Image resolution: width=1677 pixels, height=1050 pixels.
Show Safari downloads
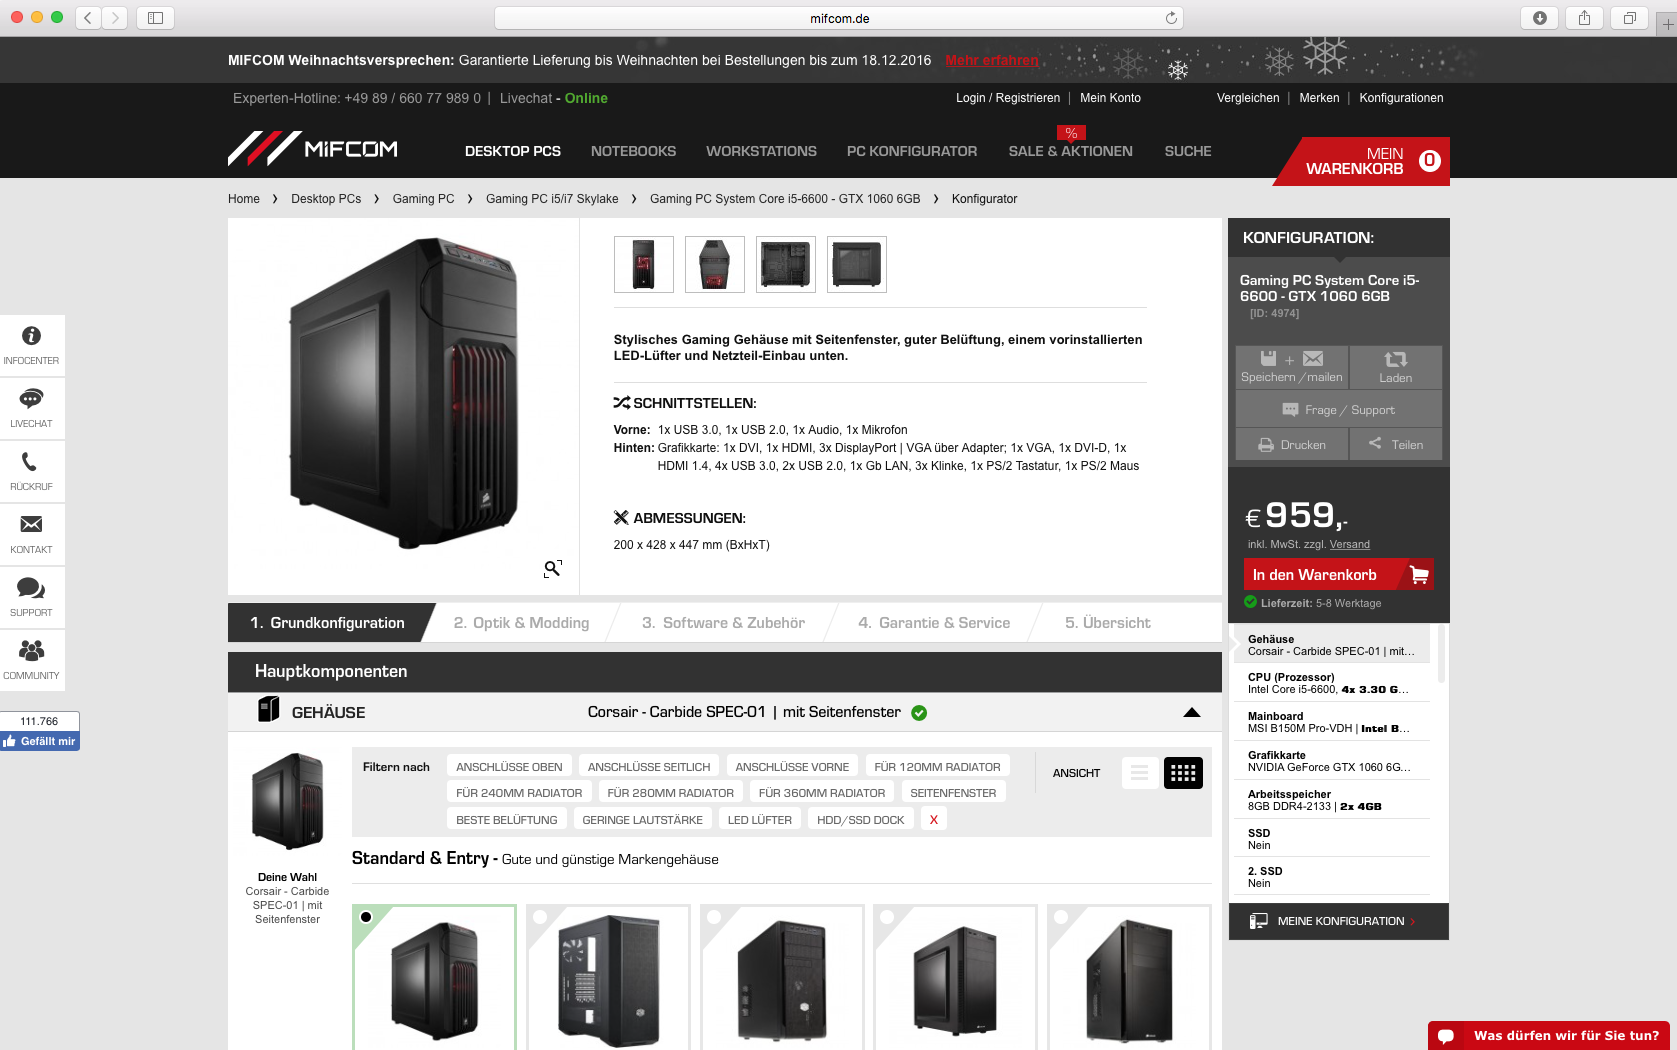pos(1540,18)
